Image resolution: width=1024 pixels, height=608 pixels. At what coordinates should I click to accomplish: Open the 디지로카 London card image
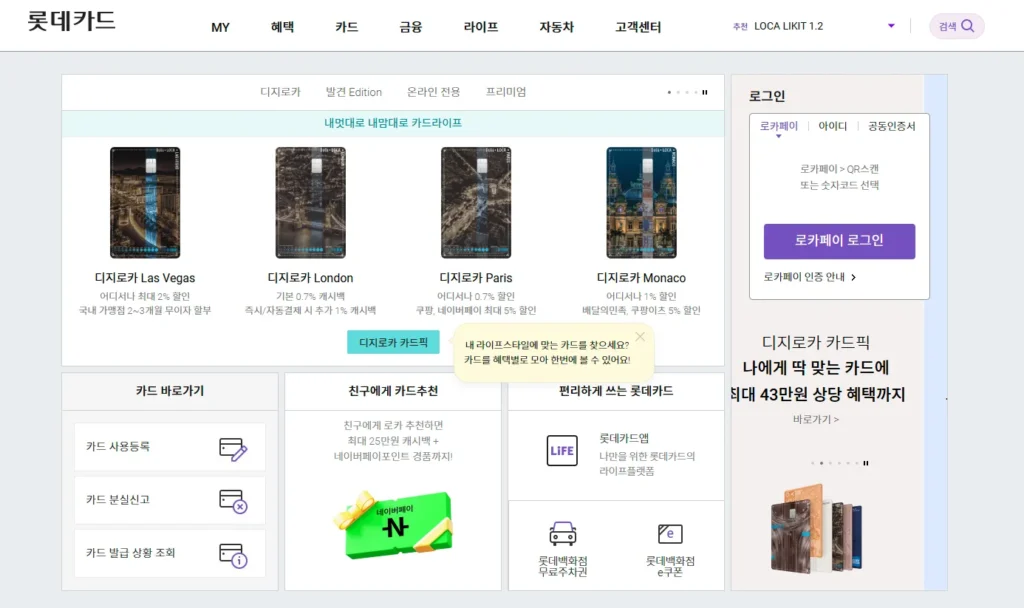click(x=310, y=202)
